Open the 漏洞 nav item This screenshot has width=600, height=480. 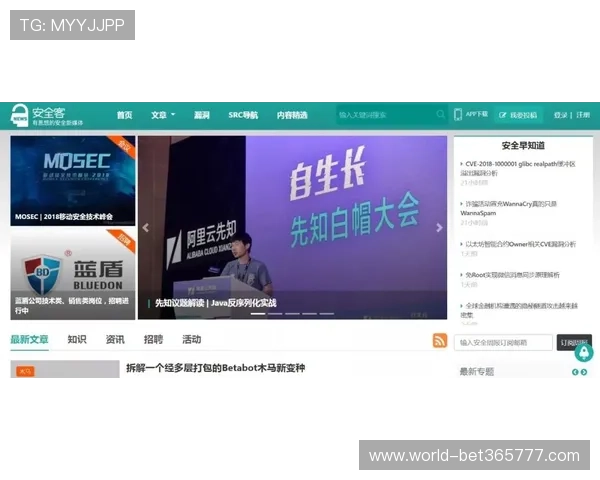202,115
